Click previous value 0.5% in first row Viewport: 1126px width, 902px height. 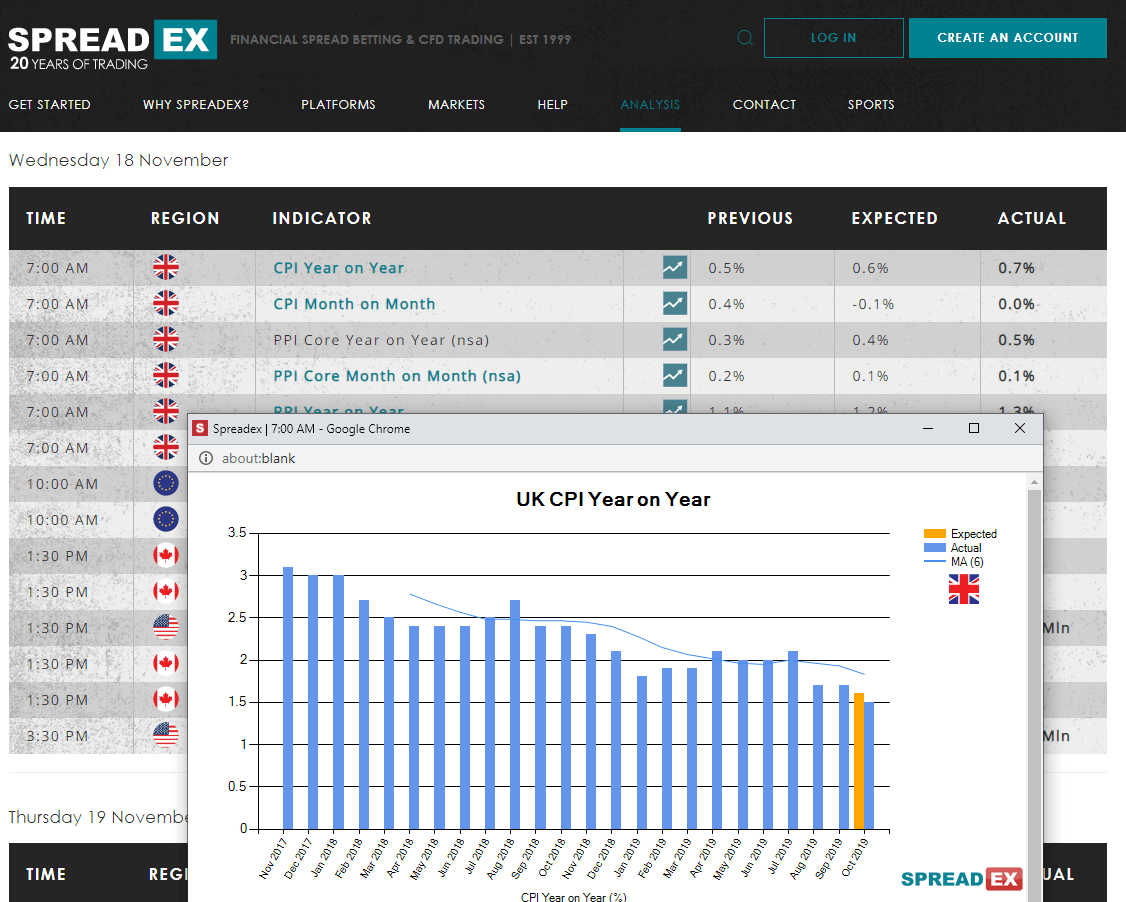click(726, 268)
